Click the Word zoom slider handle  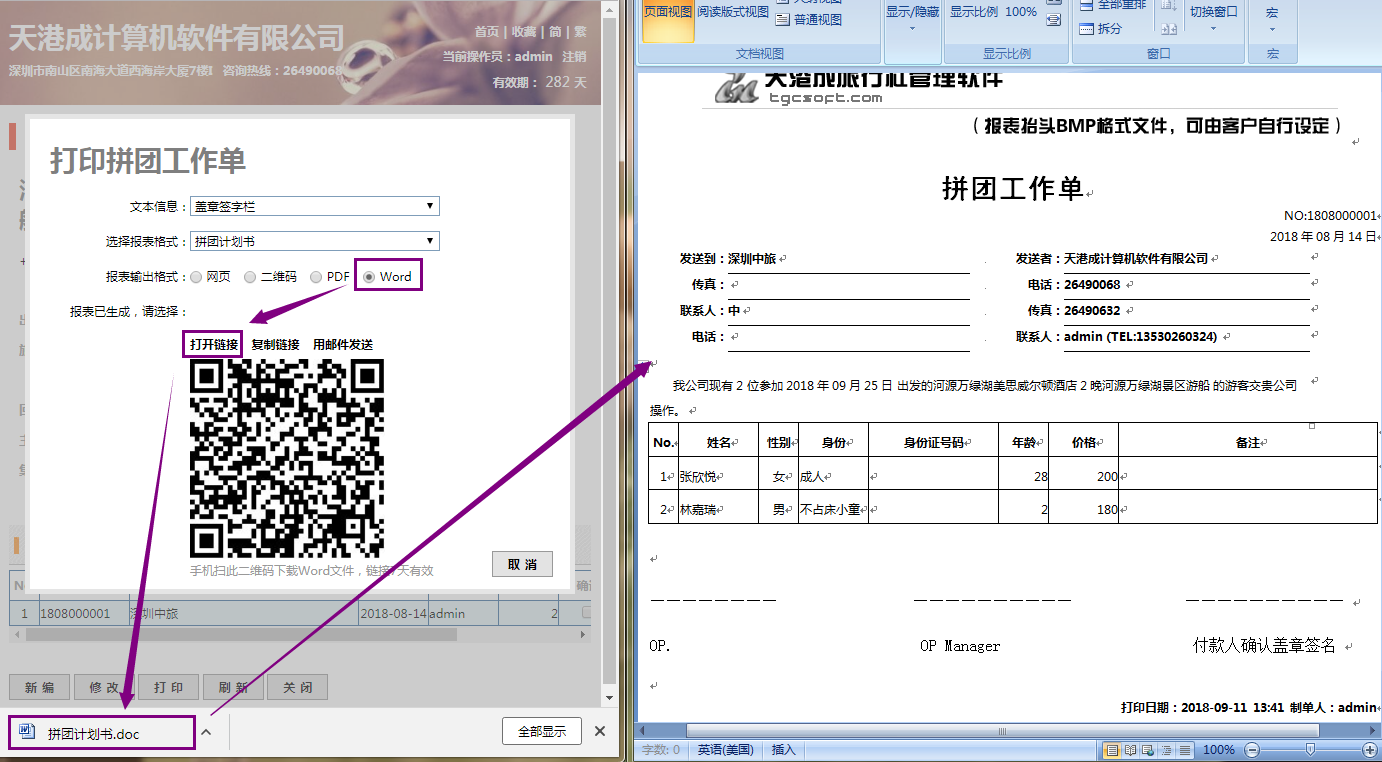tap(1310, 750)
